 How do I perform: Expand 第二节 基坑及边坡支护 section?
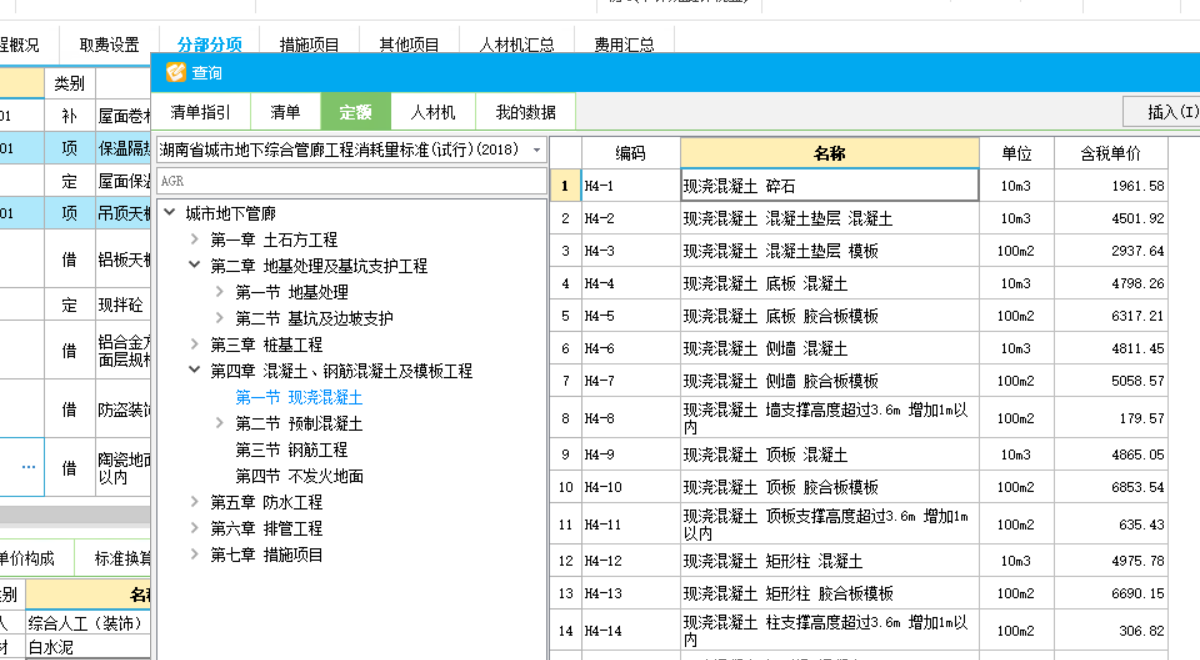click(220, 318)
